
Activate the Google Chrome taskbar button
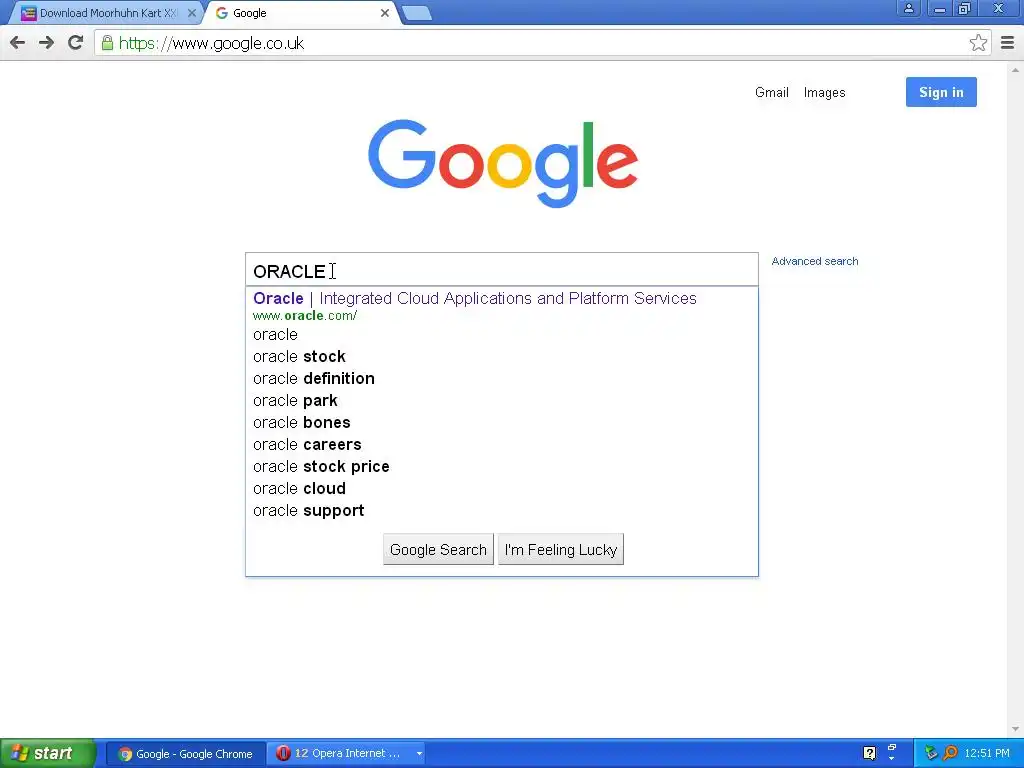186,754
